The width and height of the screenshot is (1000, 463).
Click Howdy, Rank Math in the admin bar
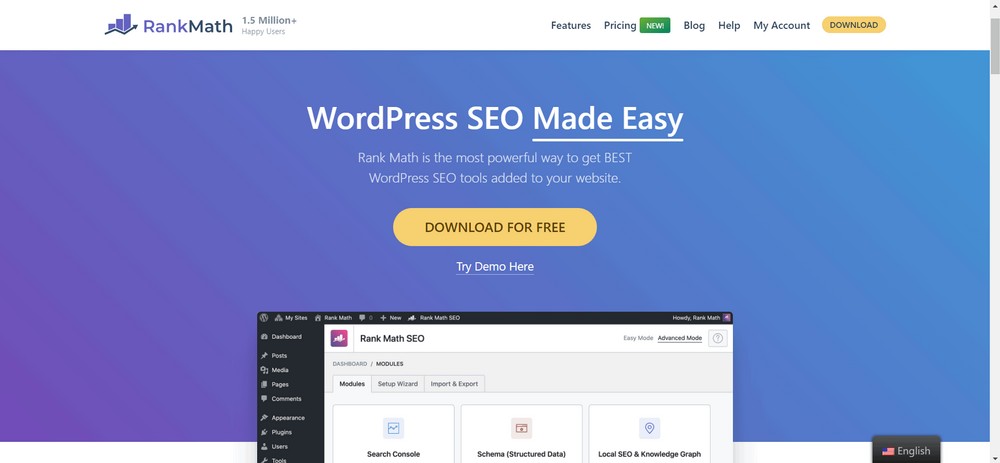click(x=696, y=318)
